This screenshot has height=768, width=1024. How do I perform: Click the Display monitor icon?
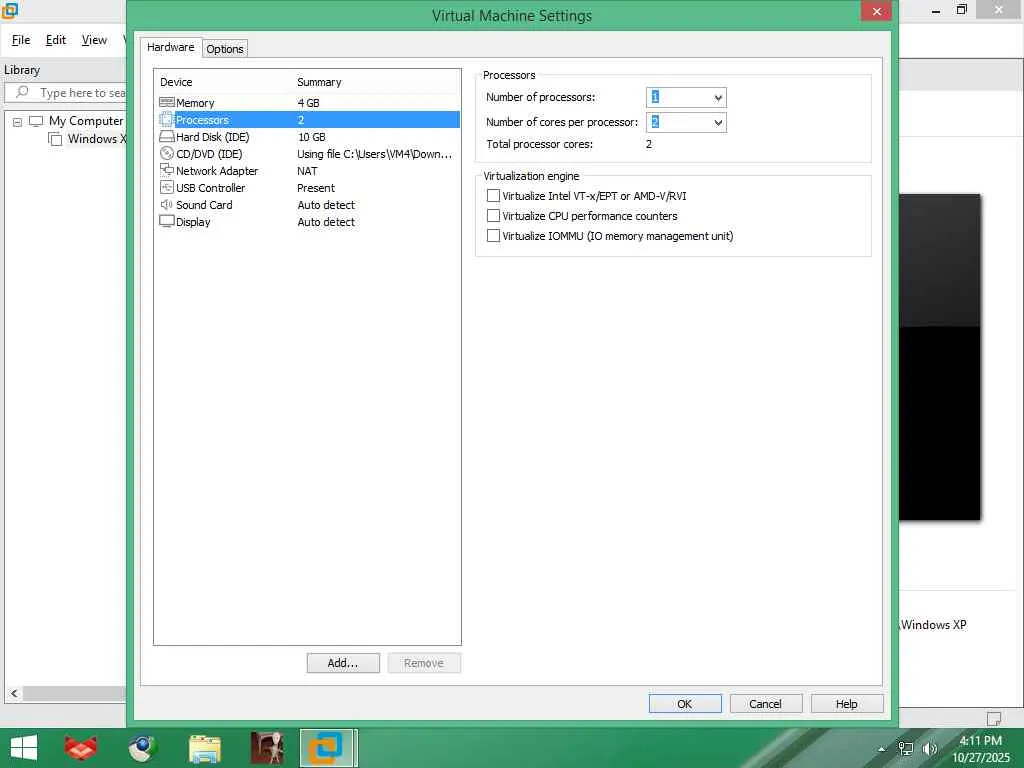pos(167,221)
